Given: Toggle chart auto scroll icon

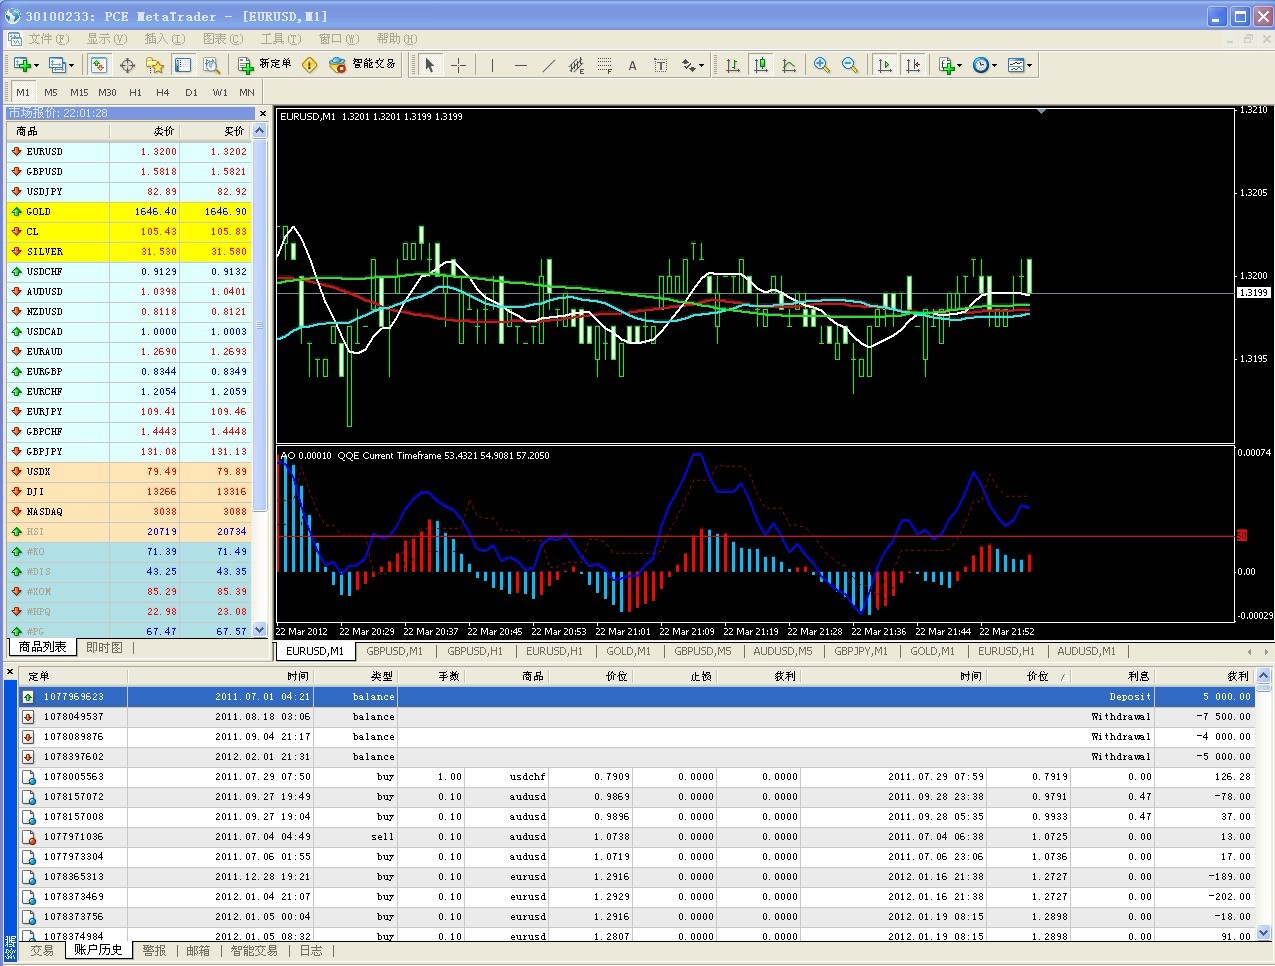Looking at the screenshot, I should [884, 65].
